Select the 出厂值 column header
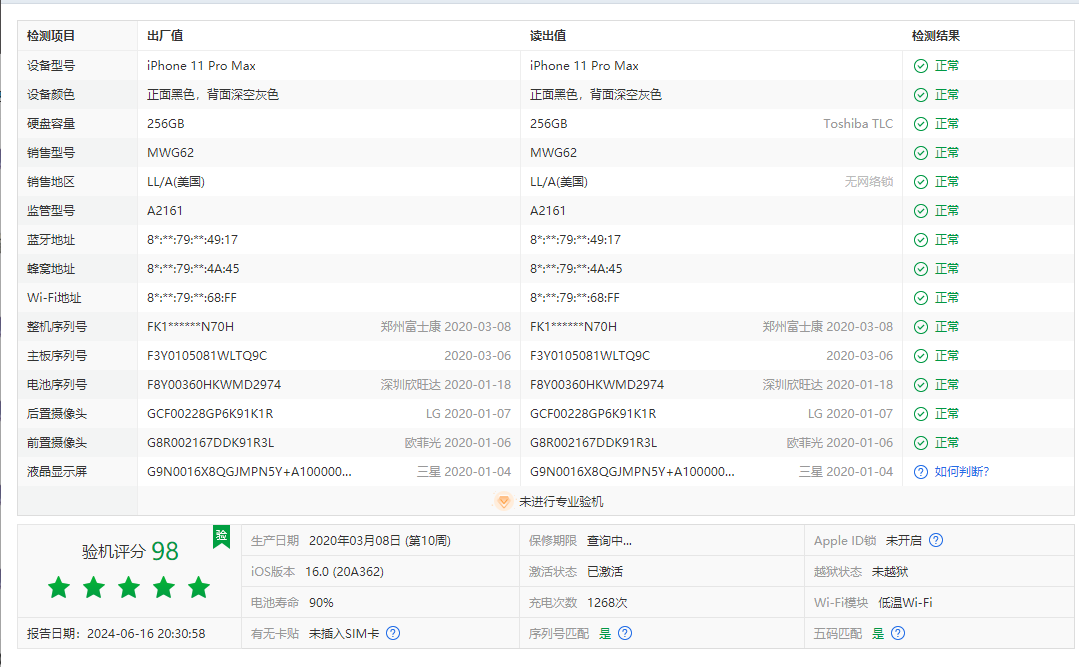 pos(165,36)
